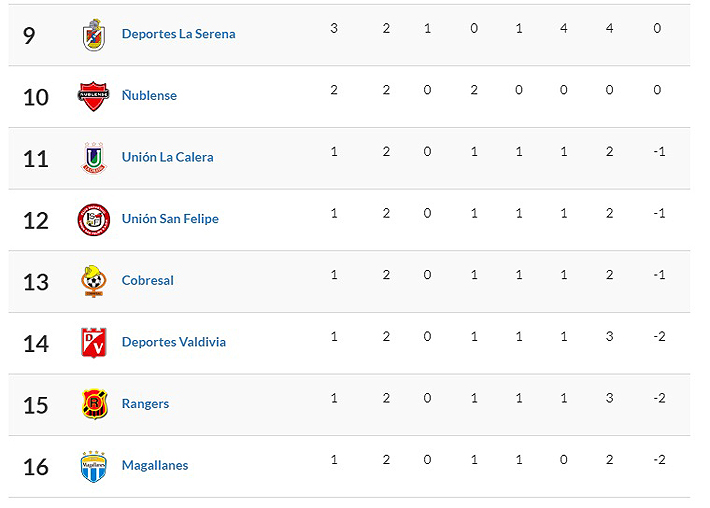Open the Deportes La Serena team link
Viewport: 710px width, 508px height.
(178, 34)
